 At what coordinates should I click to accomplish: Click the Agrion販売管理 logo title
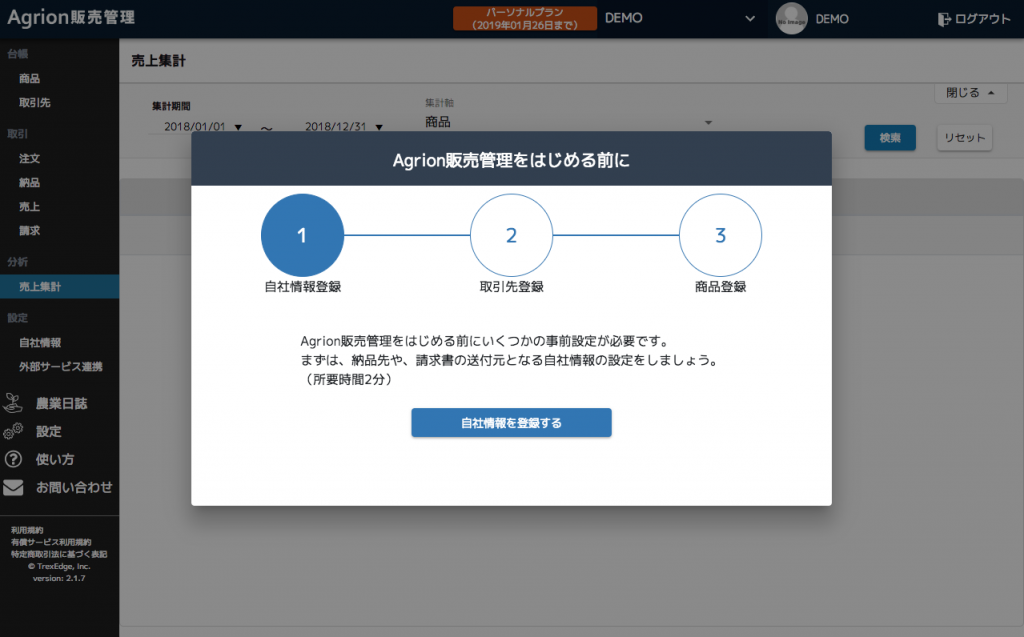71,18
